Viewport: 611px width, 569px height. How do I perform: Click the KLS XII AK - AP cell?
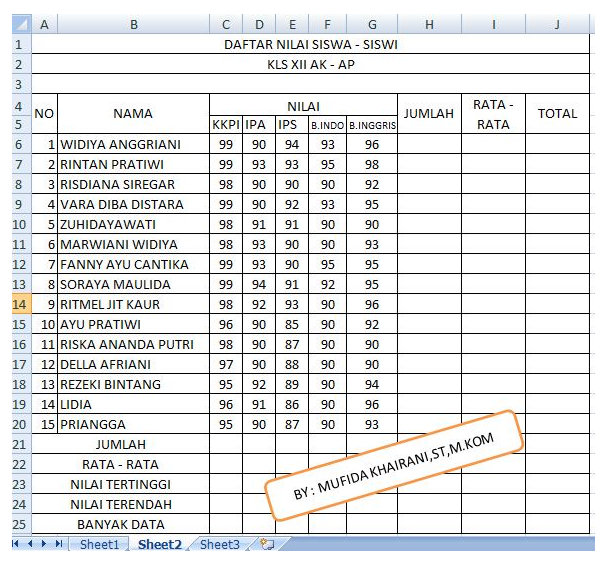311,64
